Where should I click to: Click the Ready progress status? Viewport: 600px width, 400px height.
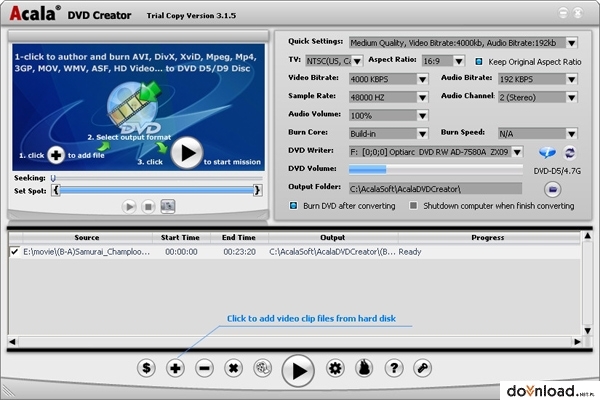[410, 252]
